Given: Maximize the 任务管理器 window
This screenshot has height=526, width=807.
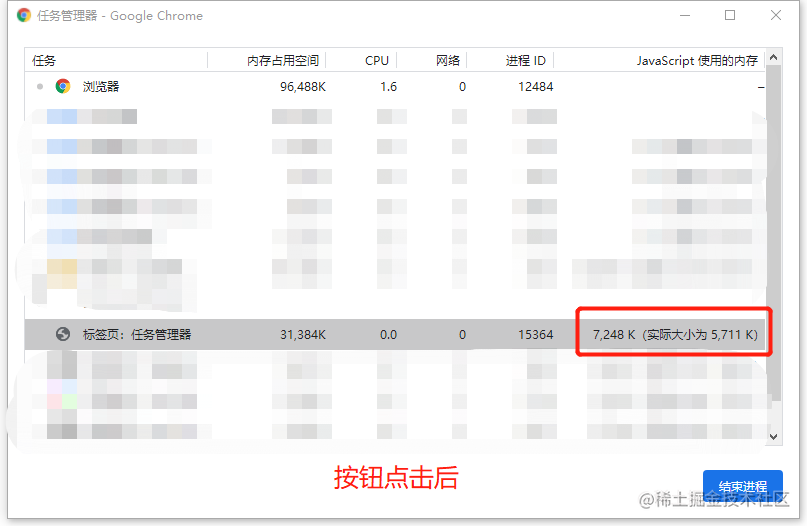Looking at the screenshot, I should (x=730, y=15).
